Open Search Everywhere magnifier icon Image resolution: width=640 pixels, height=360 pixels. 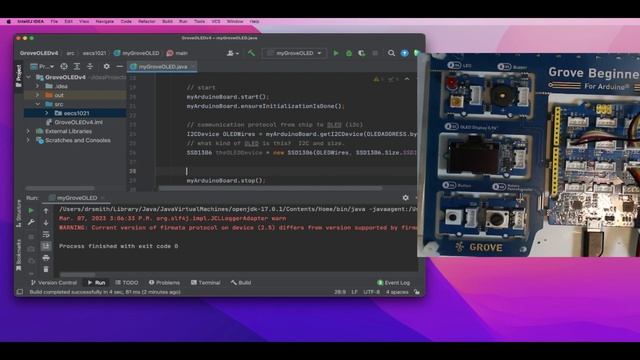click(x=391, y=53)
